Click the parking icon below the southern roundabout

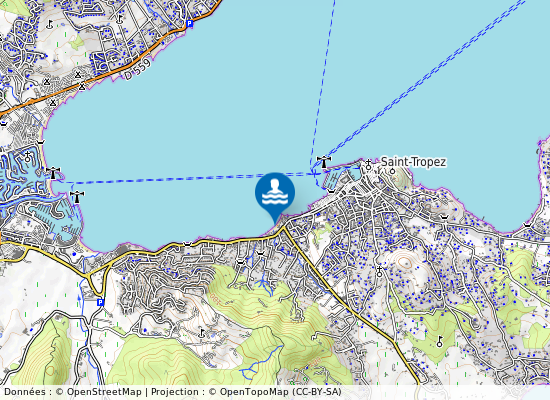click(x=101, y=302)
